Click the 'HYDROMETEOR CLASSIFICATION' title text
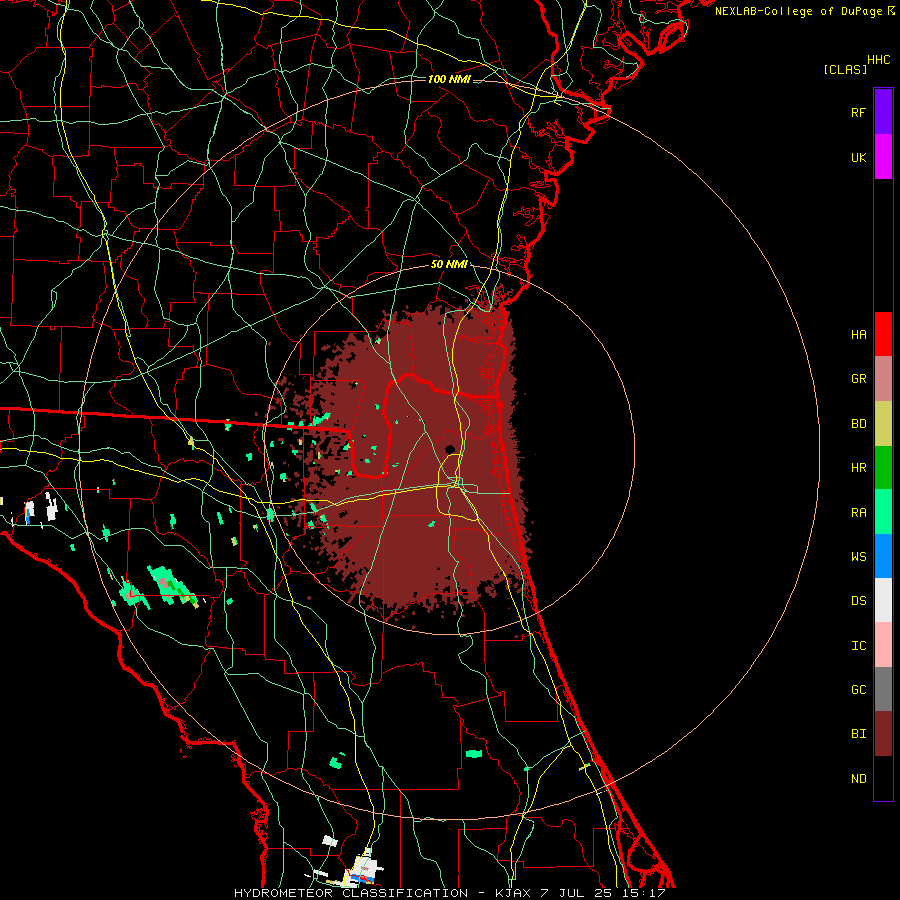900x900 pixels. point(351,893)
